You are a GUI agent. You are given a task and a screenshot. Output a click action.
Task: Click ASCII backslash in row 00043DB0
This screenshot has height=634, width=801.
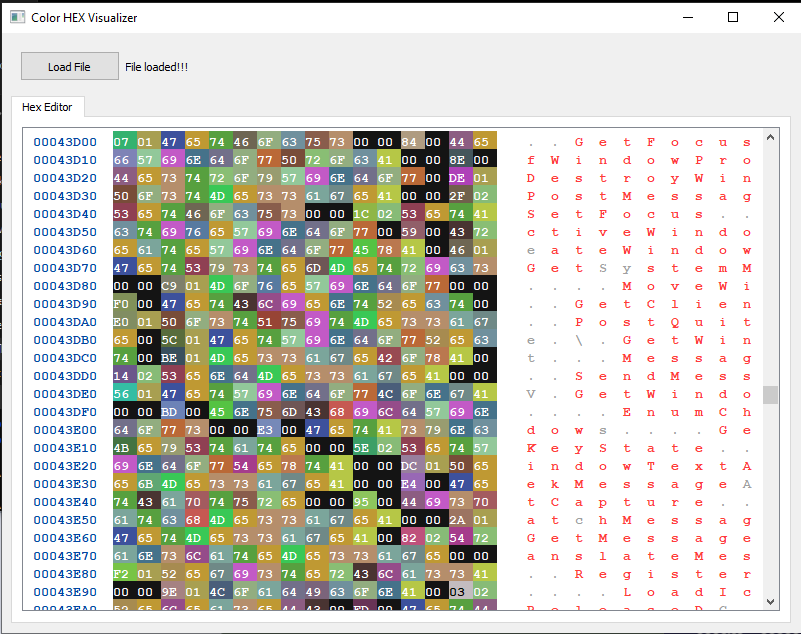tap(579, 340)
